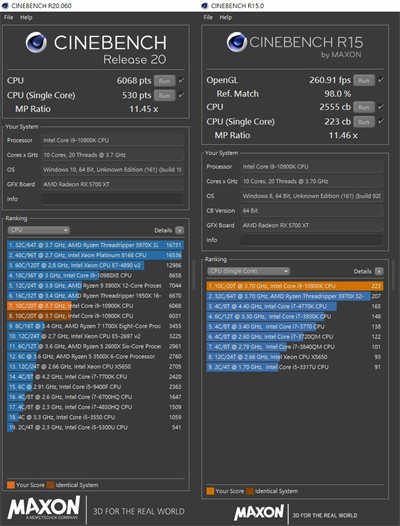Click the Info field in R20 system panel
Screen dimensions: 400x526
click(x=112, y=199)
